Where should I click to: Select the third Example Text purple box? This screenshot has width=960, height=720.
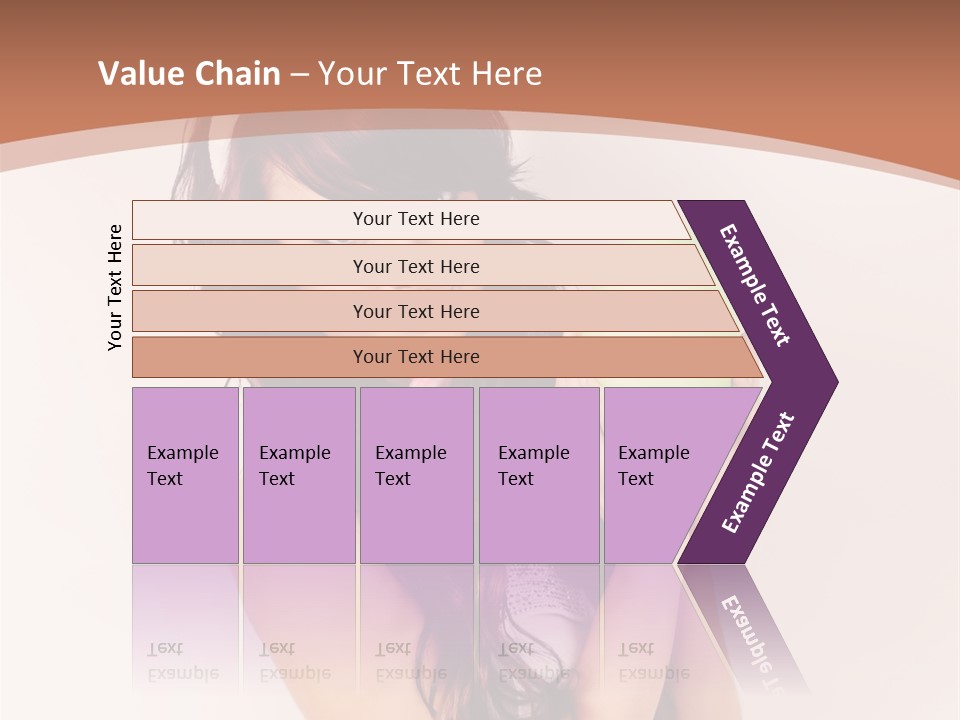417,475
